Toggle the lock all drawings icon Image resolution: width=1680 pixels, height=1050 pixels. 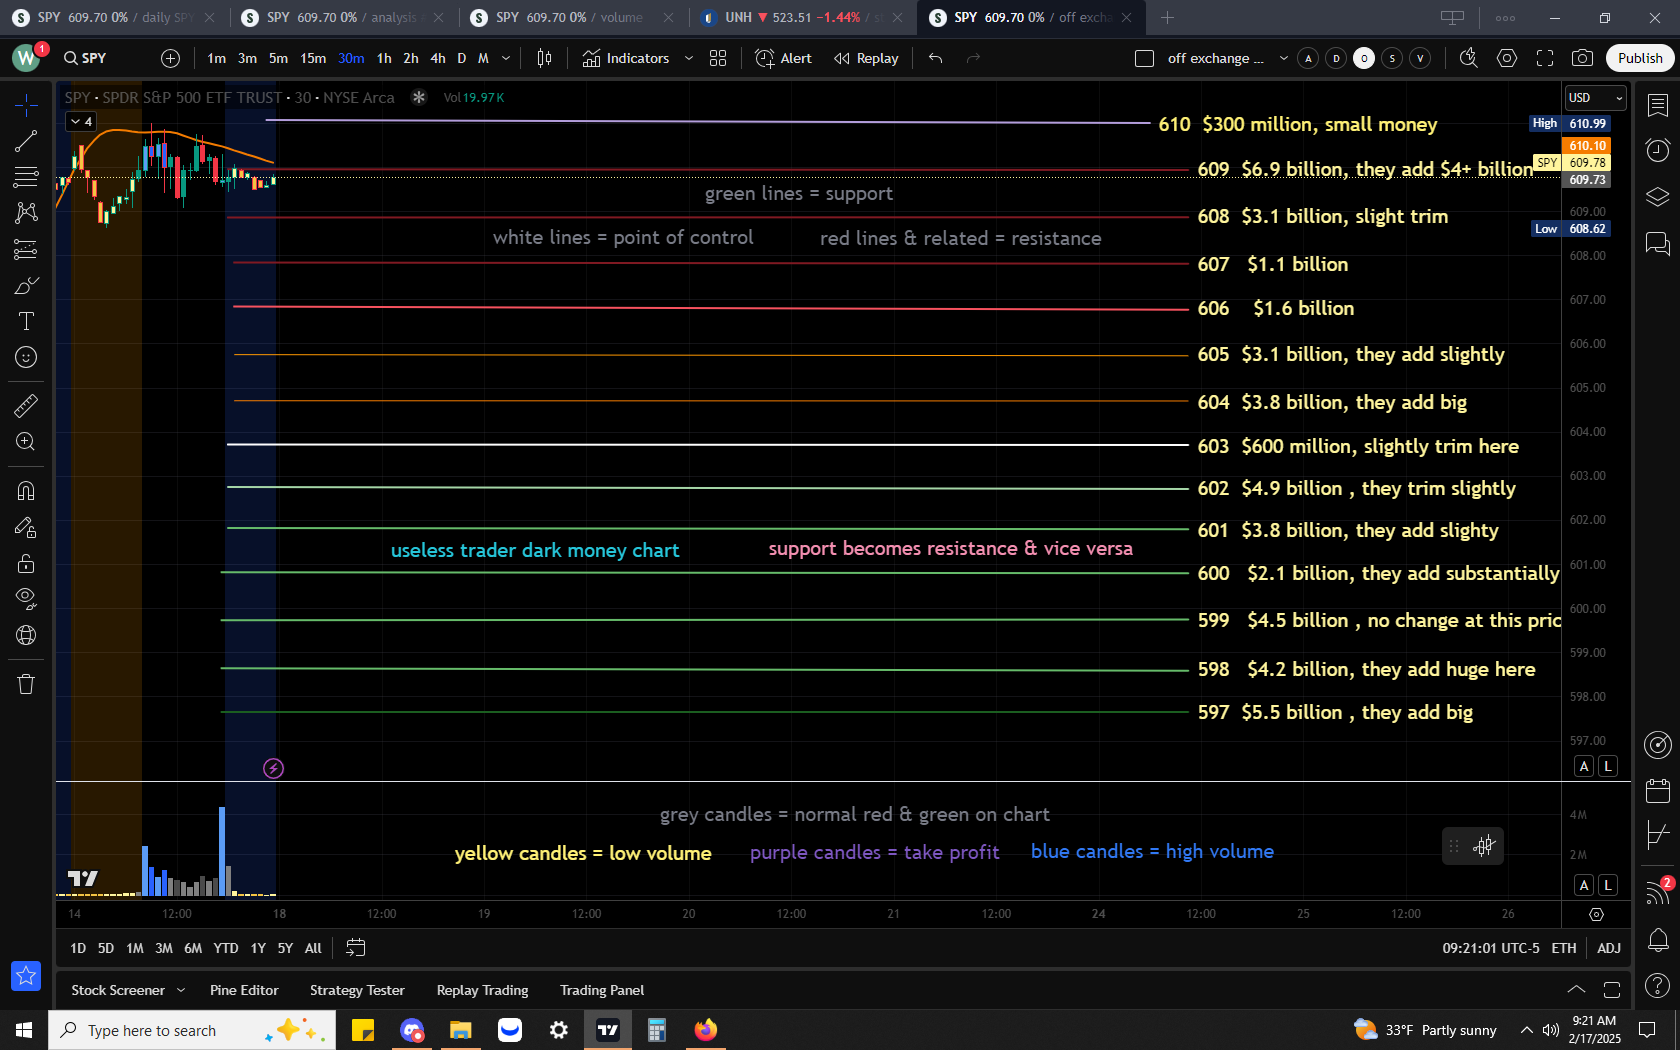click(x=26, y=563)
